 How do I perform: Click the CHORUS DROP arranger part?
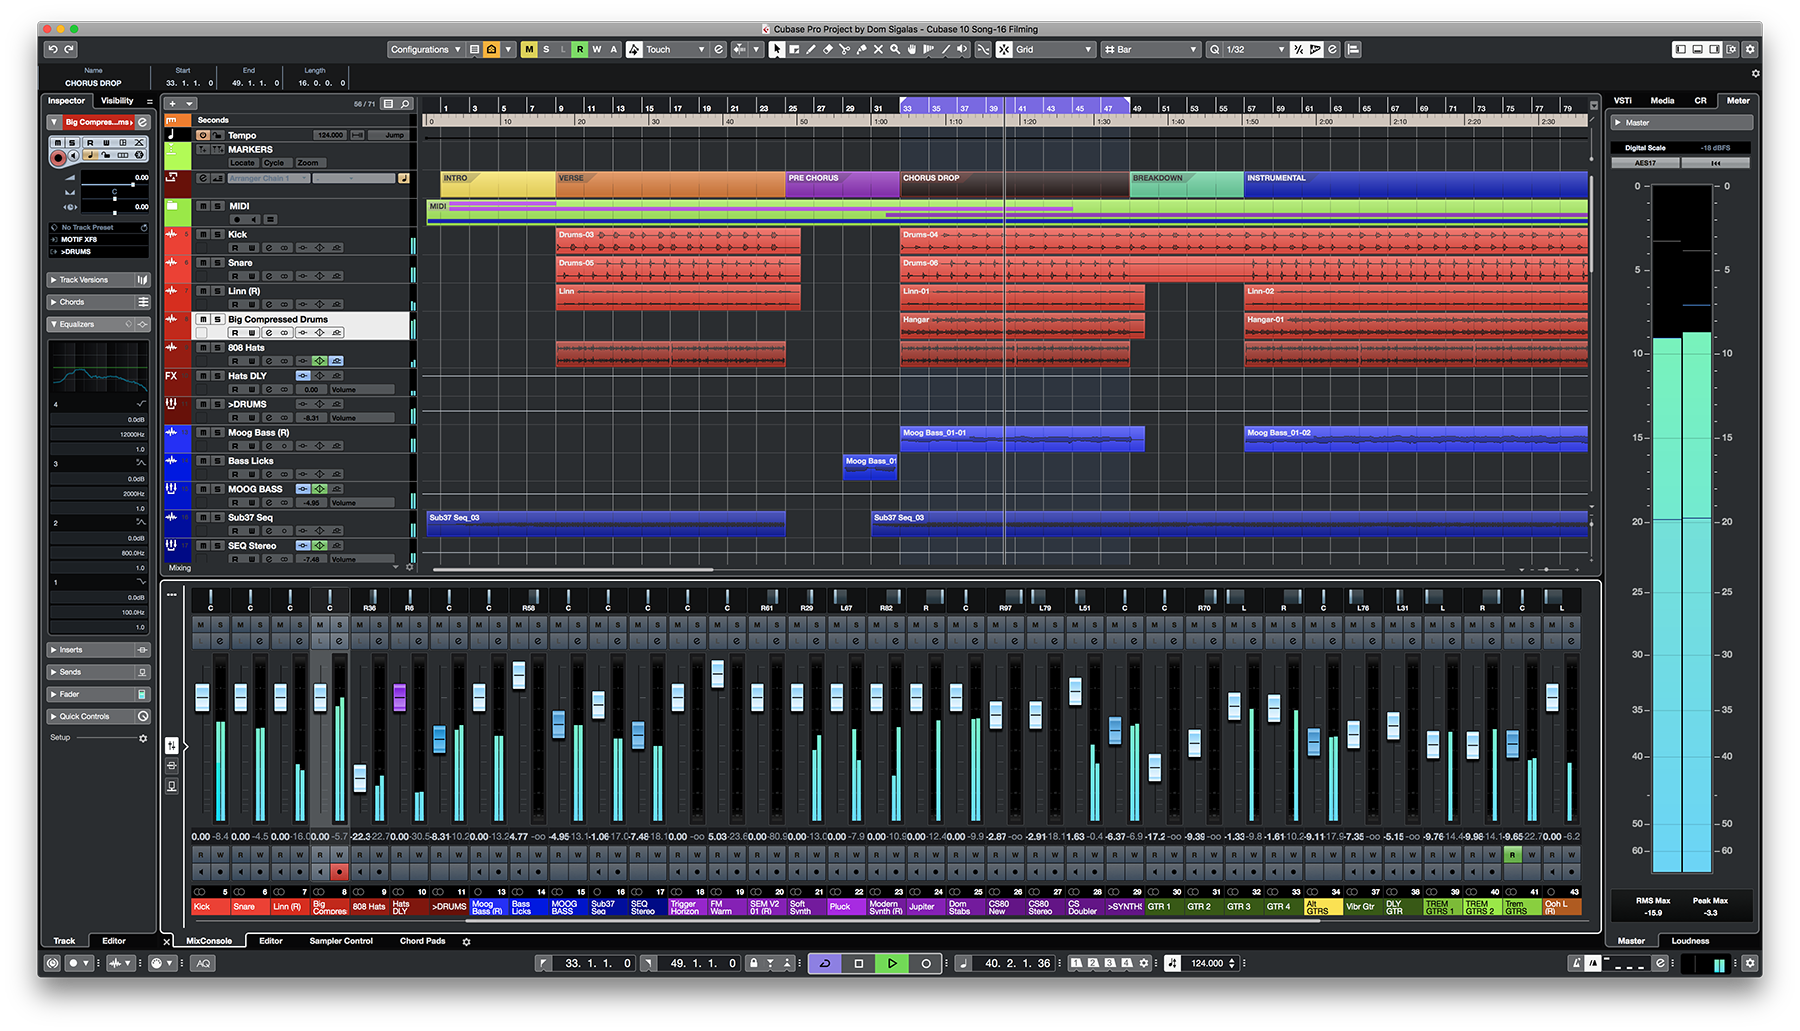(x=1014, y=184)
